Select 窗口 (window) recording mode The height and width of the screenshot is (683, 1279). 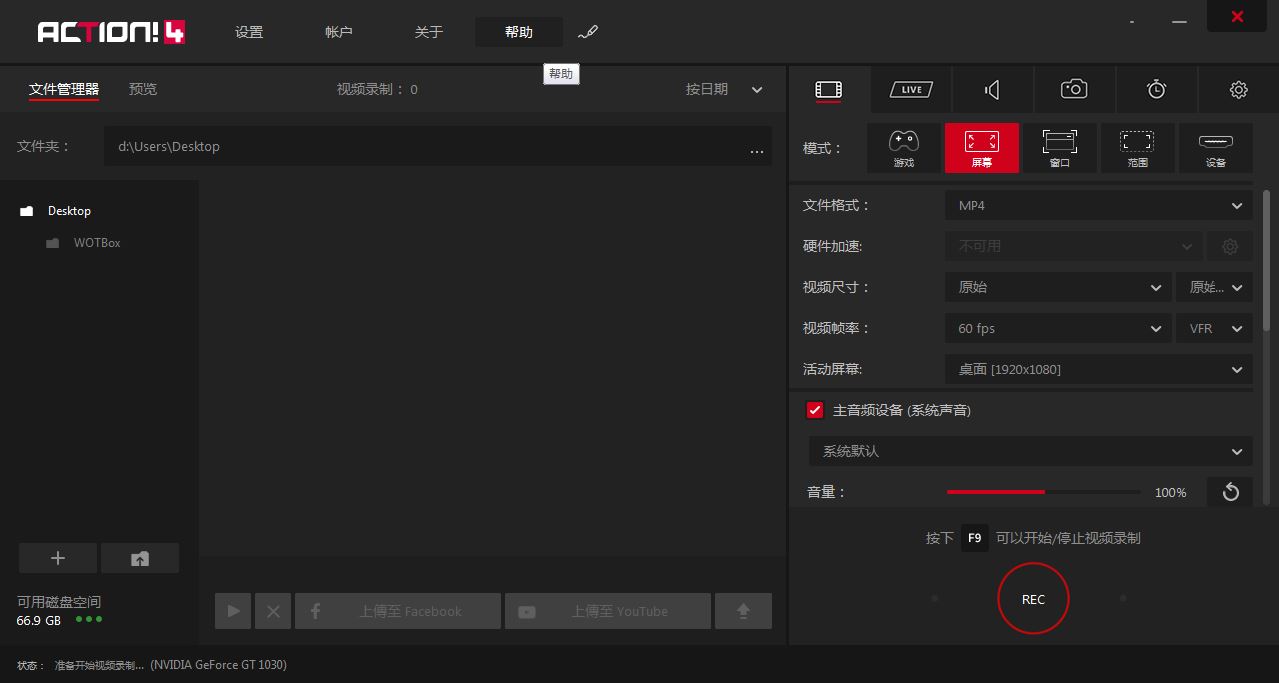1059,148
